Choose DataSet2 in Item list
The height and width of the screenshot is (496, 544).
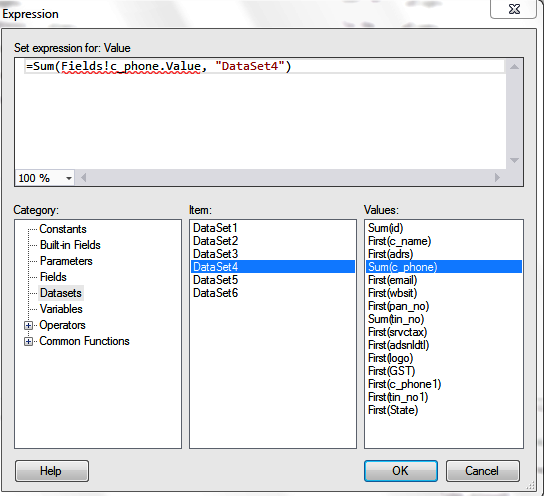273,241
